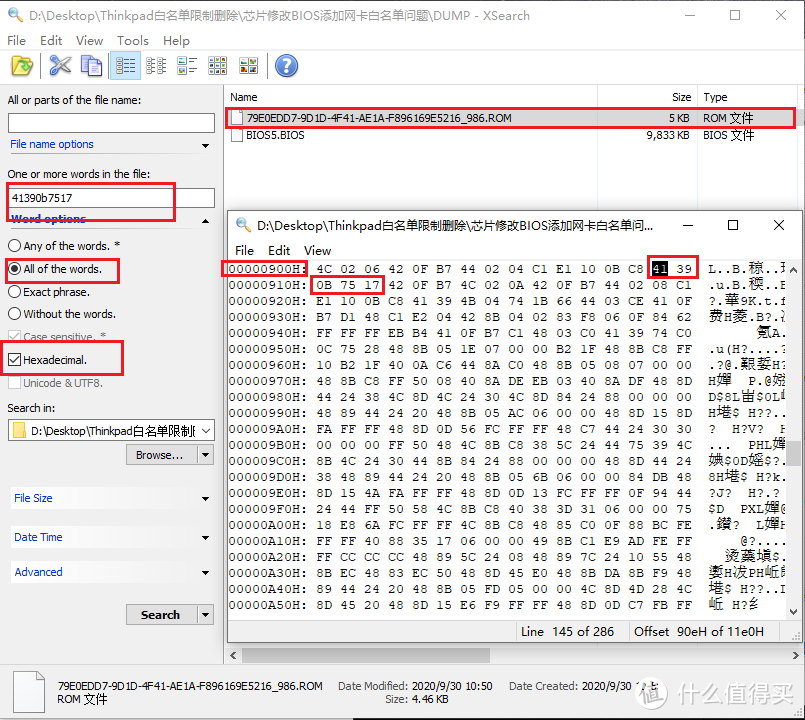
Task: Maximize the hex viewer window
Action: (x=733, y=225)
